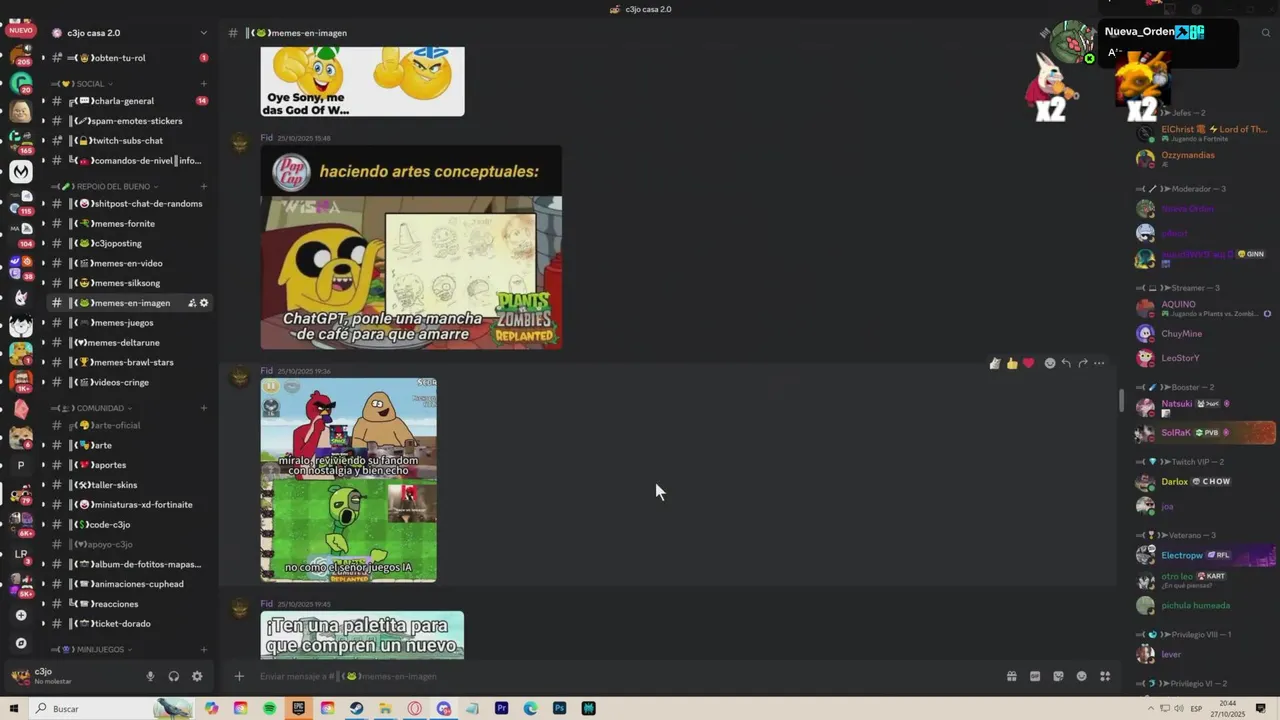React with thumbs up on hovered message
Viewport: 1280px width, 720px height.
(1012, 363)
